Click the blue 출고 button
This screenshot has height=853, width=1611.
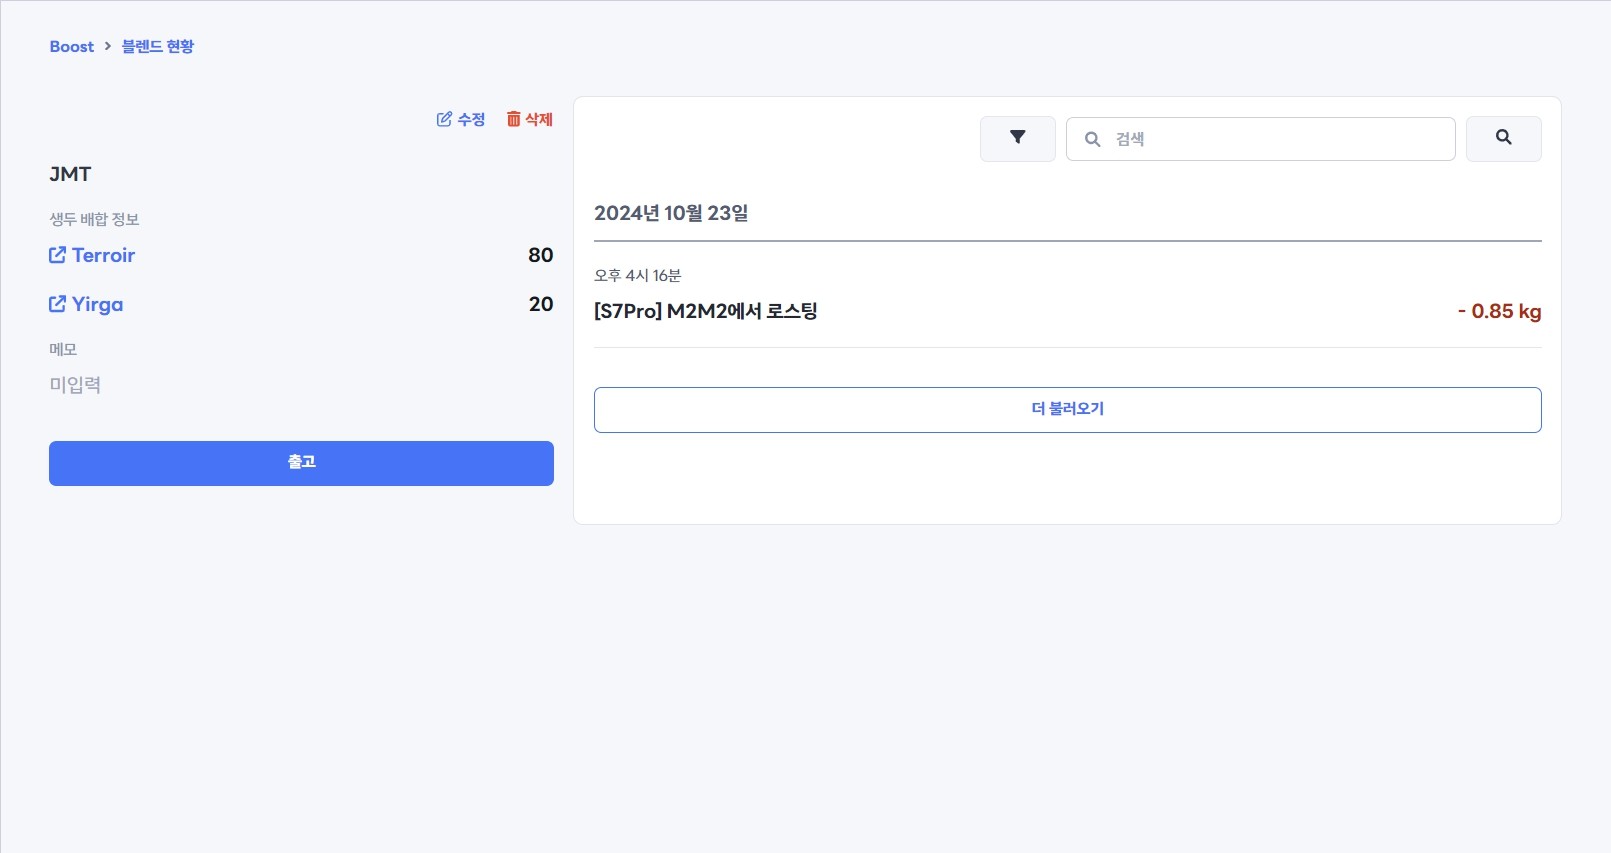pos(301,463)
